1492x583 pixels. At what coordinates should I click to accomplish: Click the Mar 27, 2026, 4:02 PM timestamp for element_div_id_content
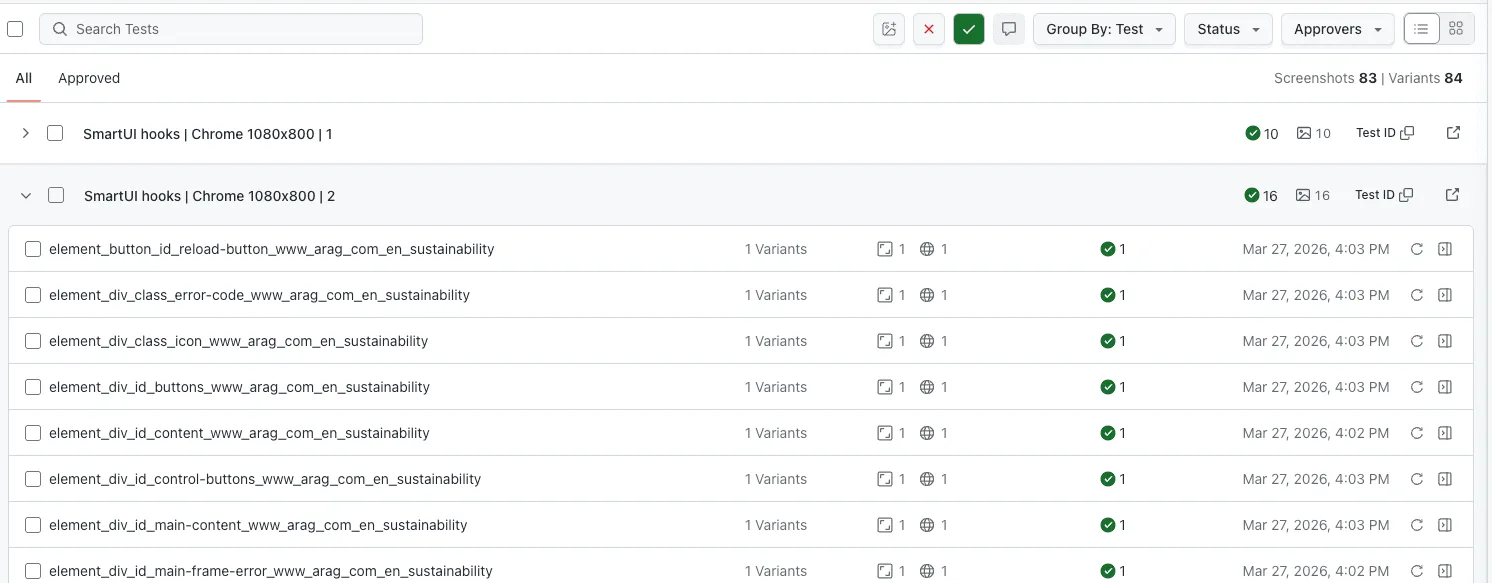[1316, 433]
